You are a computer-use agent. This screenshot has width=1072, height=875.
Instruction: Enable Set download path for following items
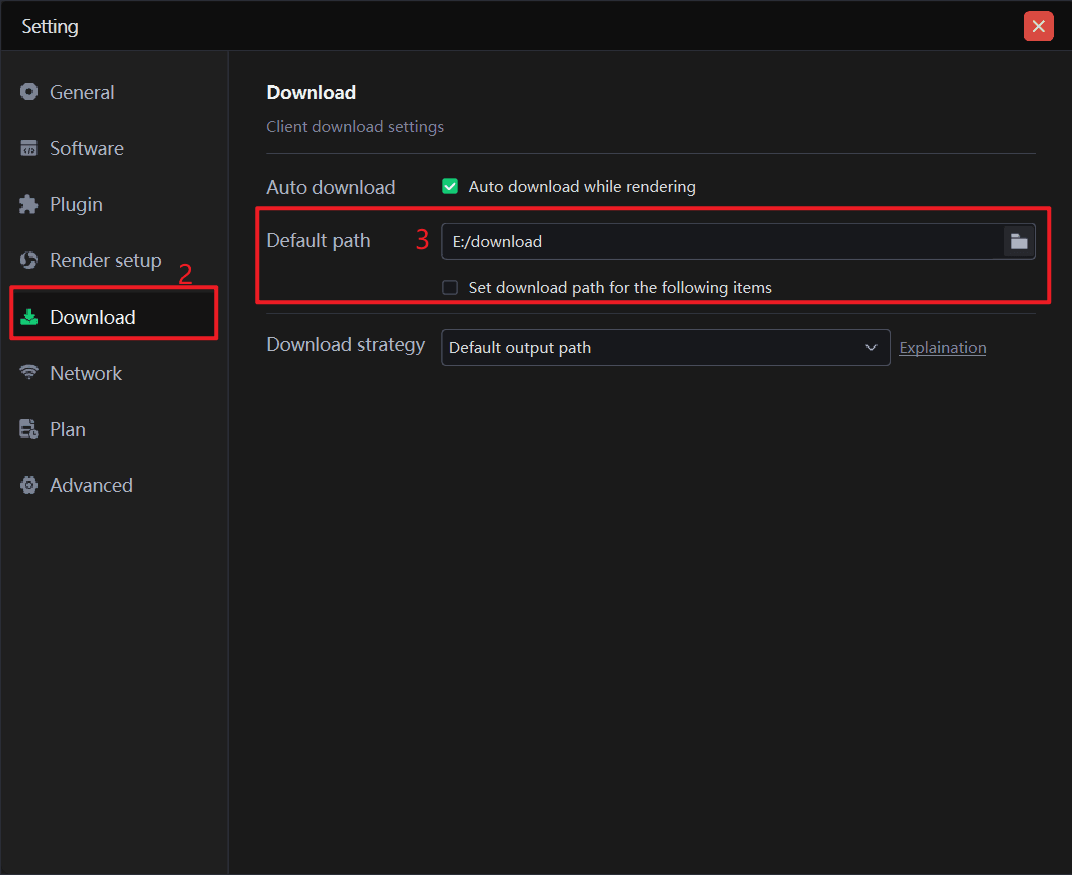coord(450,288)
